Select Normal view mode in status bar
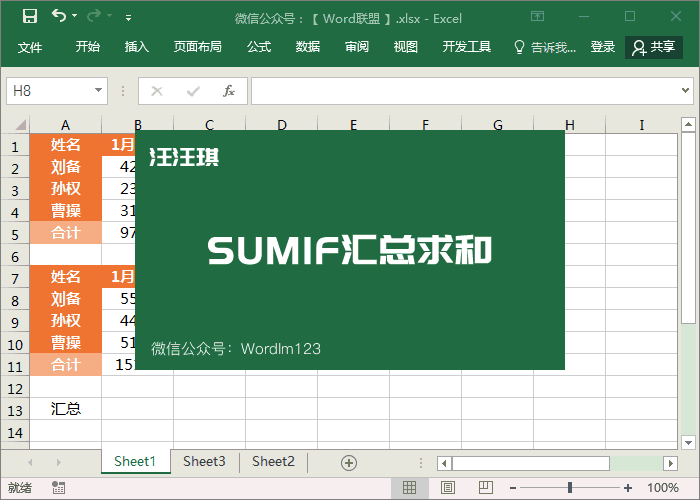700x500 pixels. [x=409, y=488]
